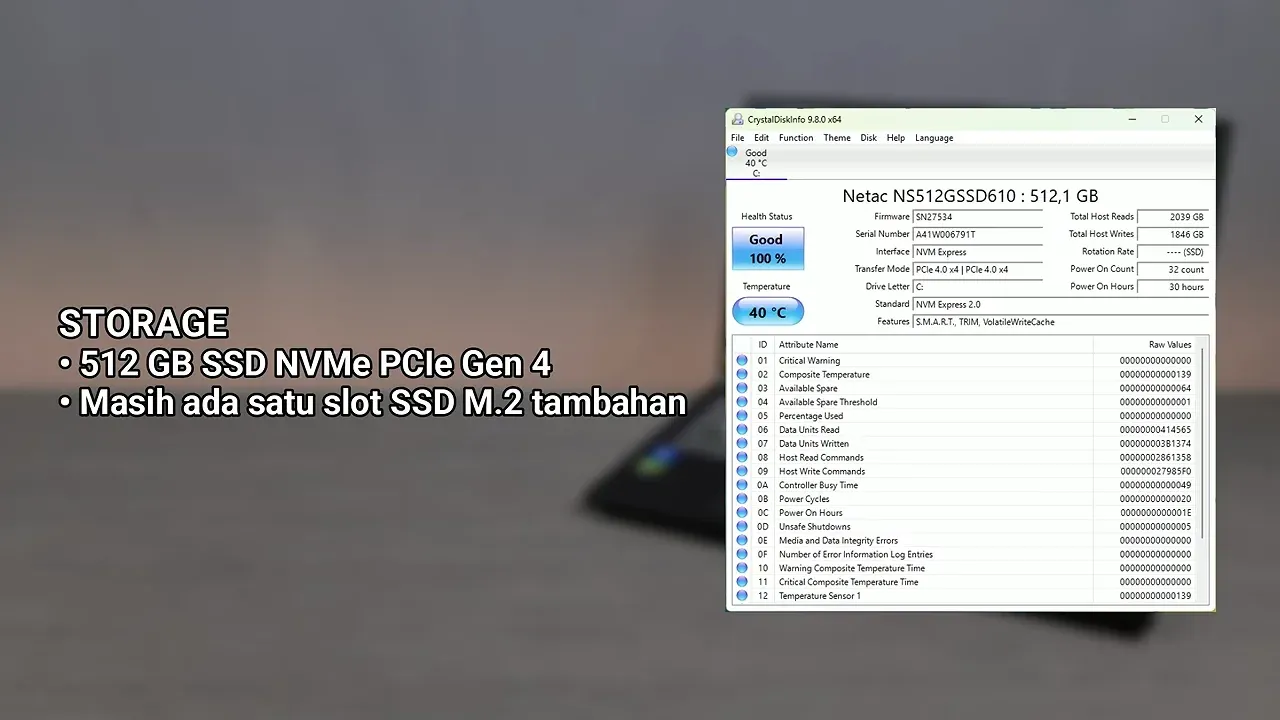This screenshot has width=1280, height=720.
Task: Click the status icon for Media and Data Integrity Errors
Action: (742, 541)
